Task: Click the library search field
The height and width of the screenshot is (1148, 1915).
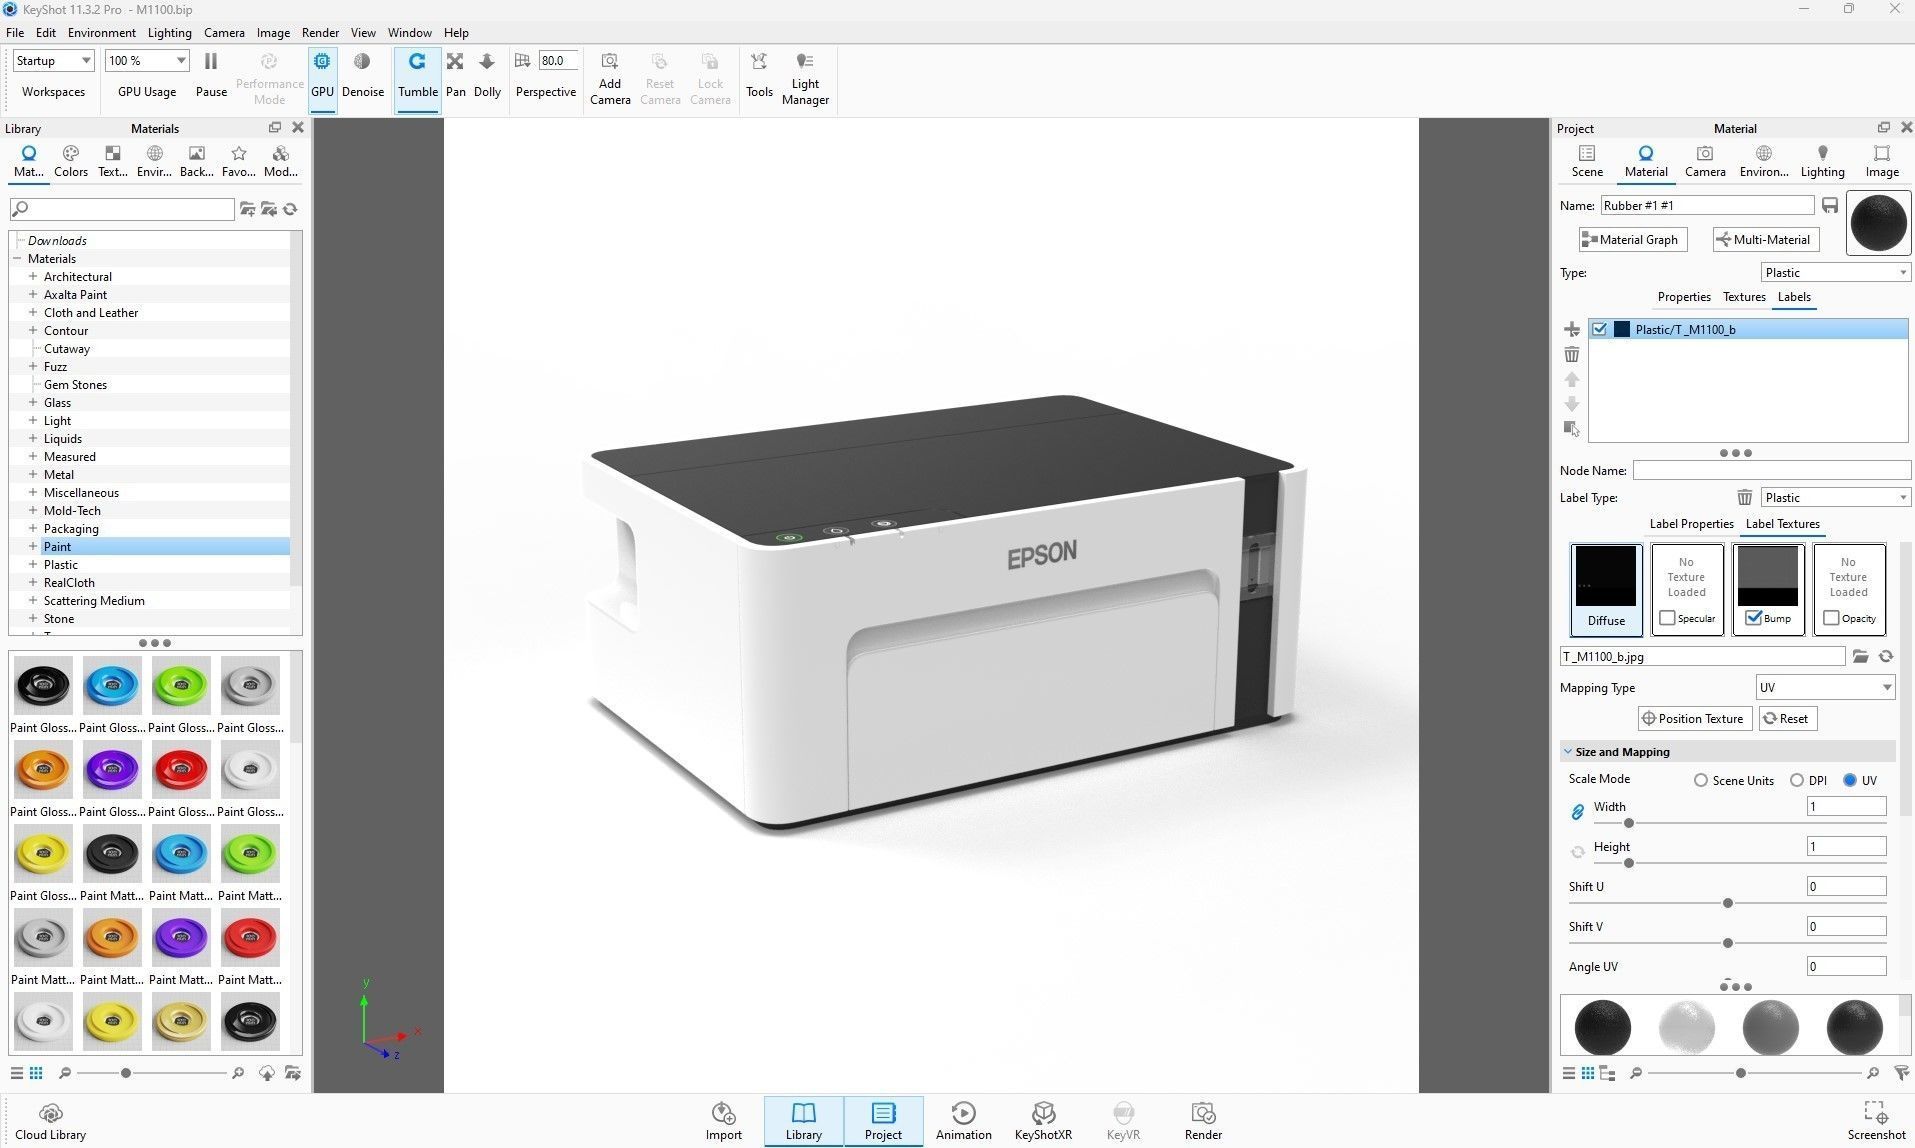Action: click(122, 208)
